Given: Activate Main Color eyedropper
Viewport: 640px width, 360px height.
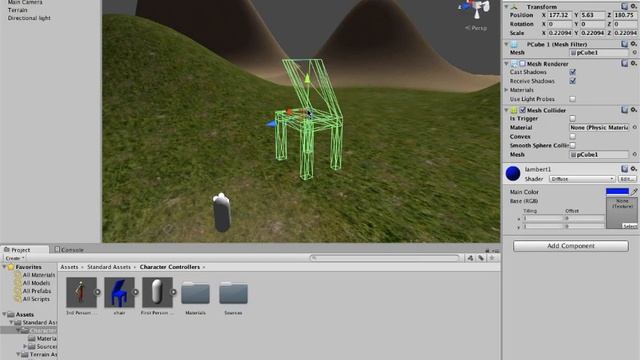Looking at the screenshot, I should (x=635, y=191).
